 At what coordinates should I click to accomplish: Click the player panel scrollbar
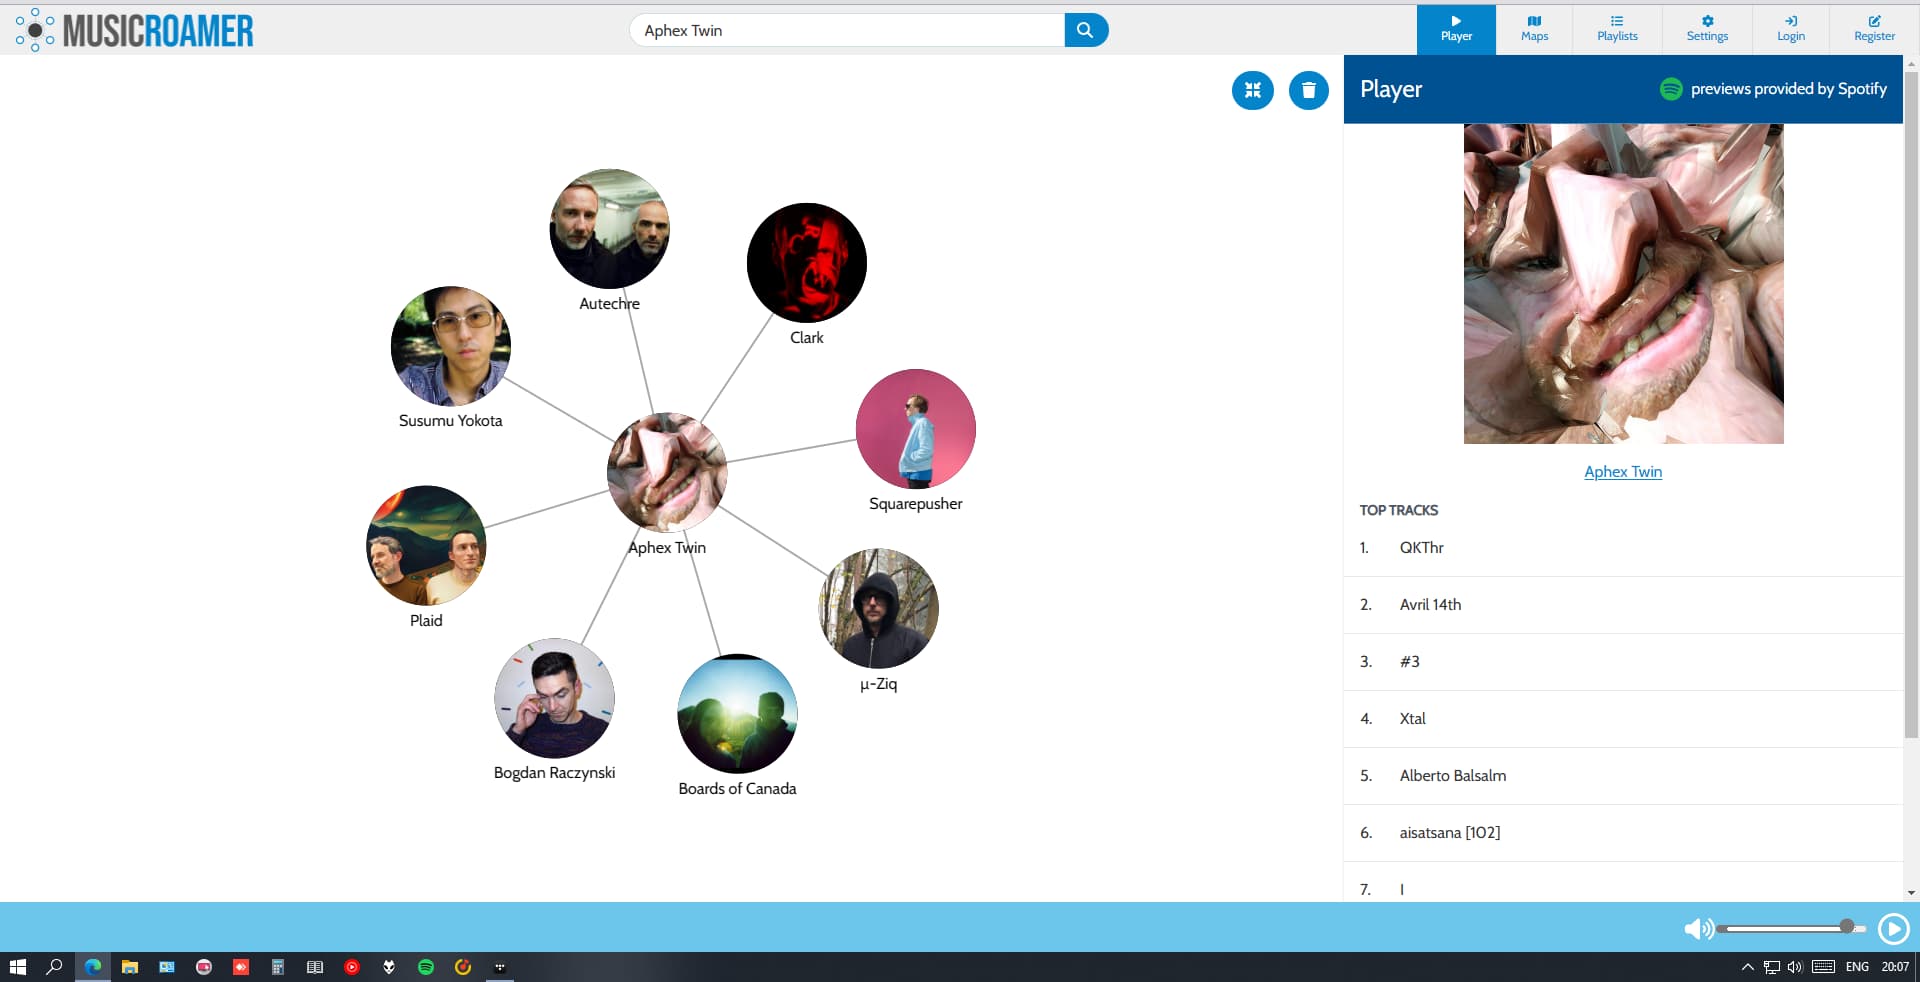coord(1911,404)
